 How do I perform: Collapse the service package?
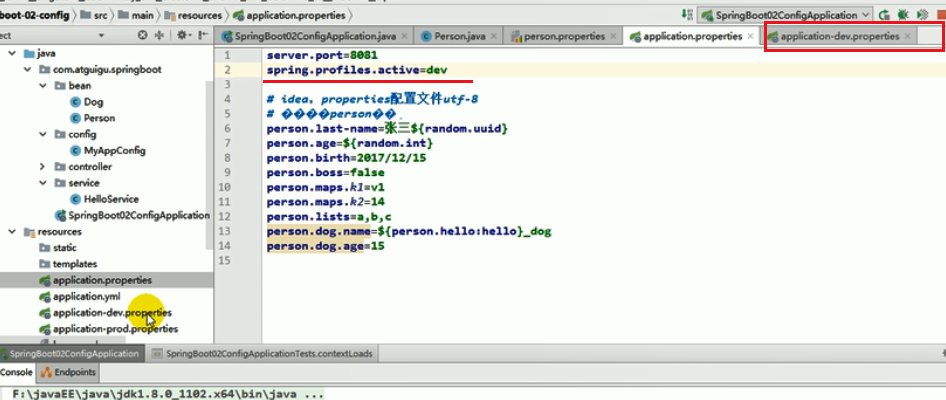coord(42,183)
